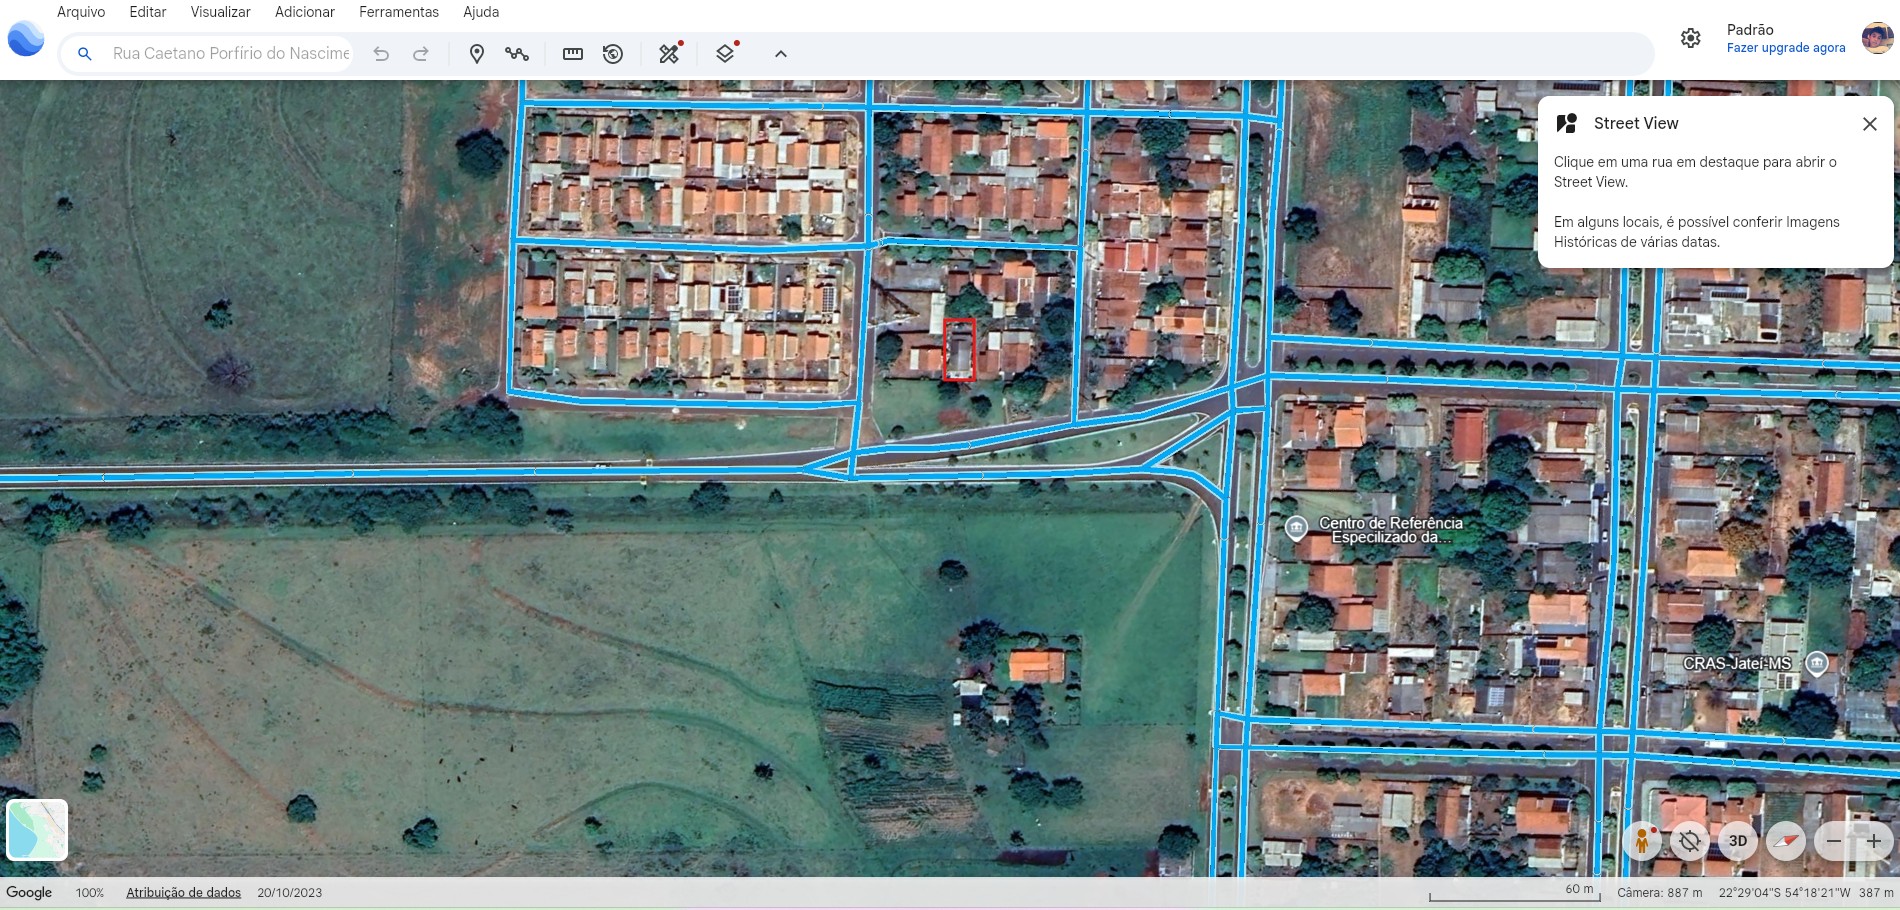Click the Fazer upgrade agora link

[1785, 48]
